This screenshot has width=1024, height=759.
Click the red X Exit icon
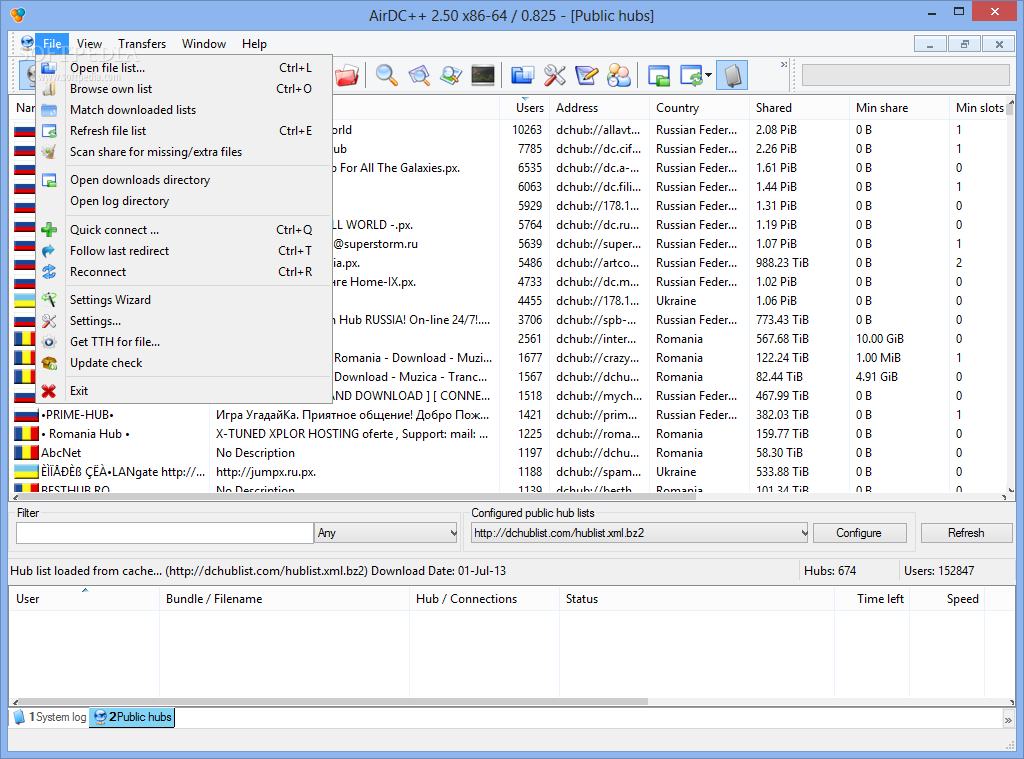pos(49,391)
